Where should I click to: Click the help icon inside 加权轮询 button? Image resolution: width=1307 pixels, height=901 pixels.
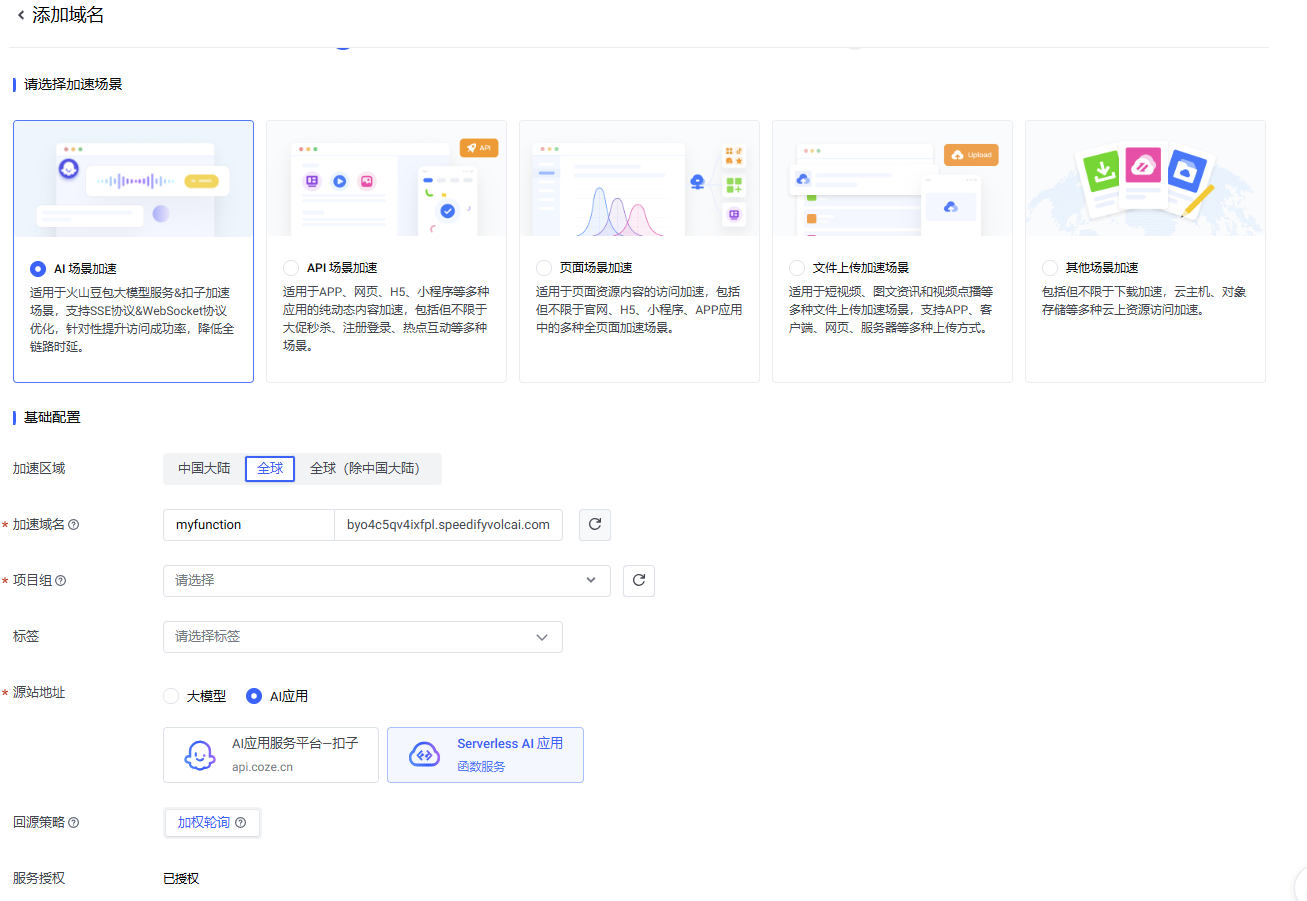(240, 823)
